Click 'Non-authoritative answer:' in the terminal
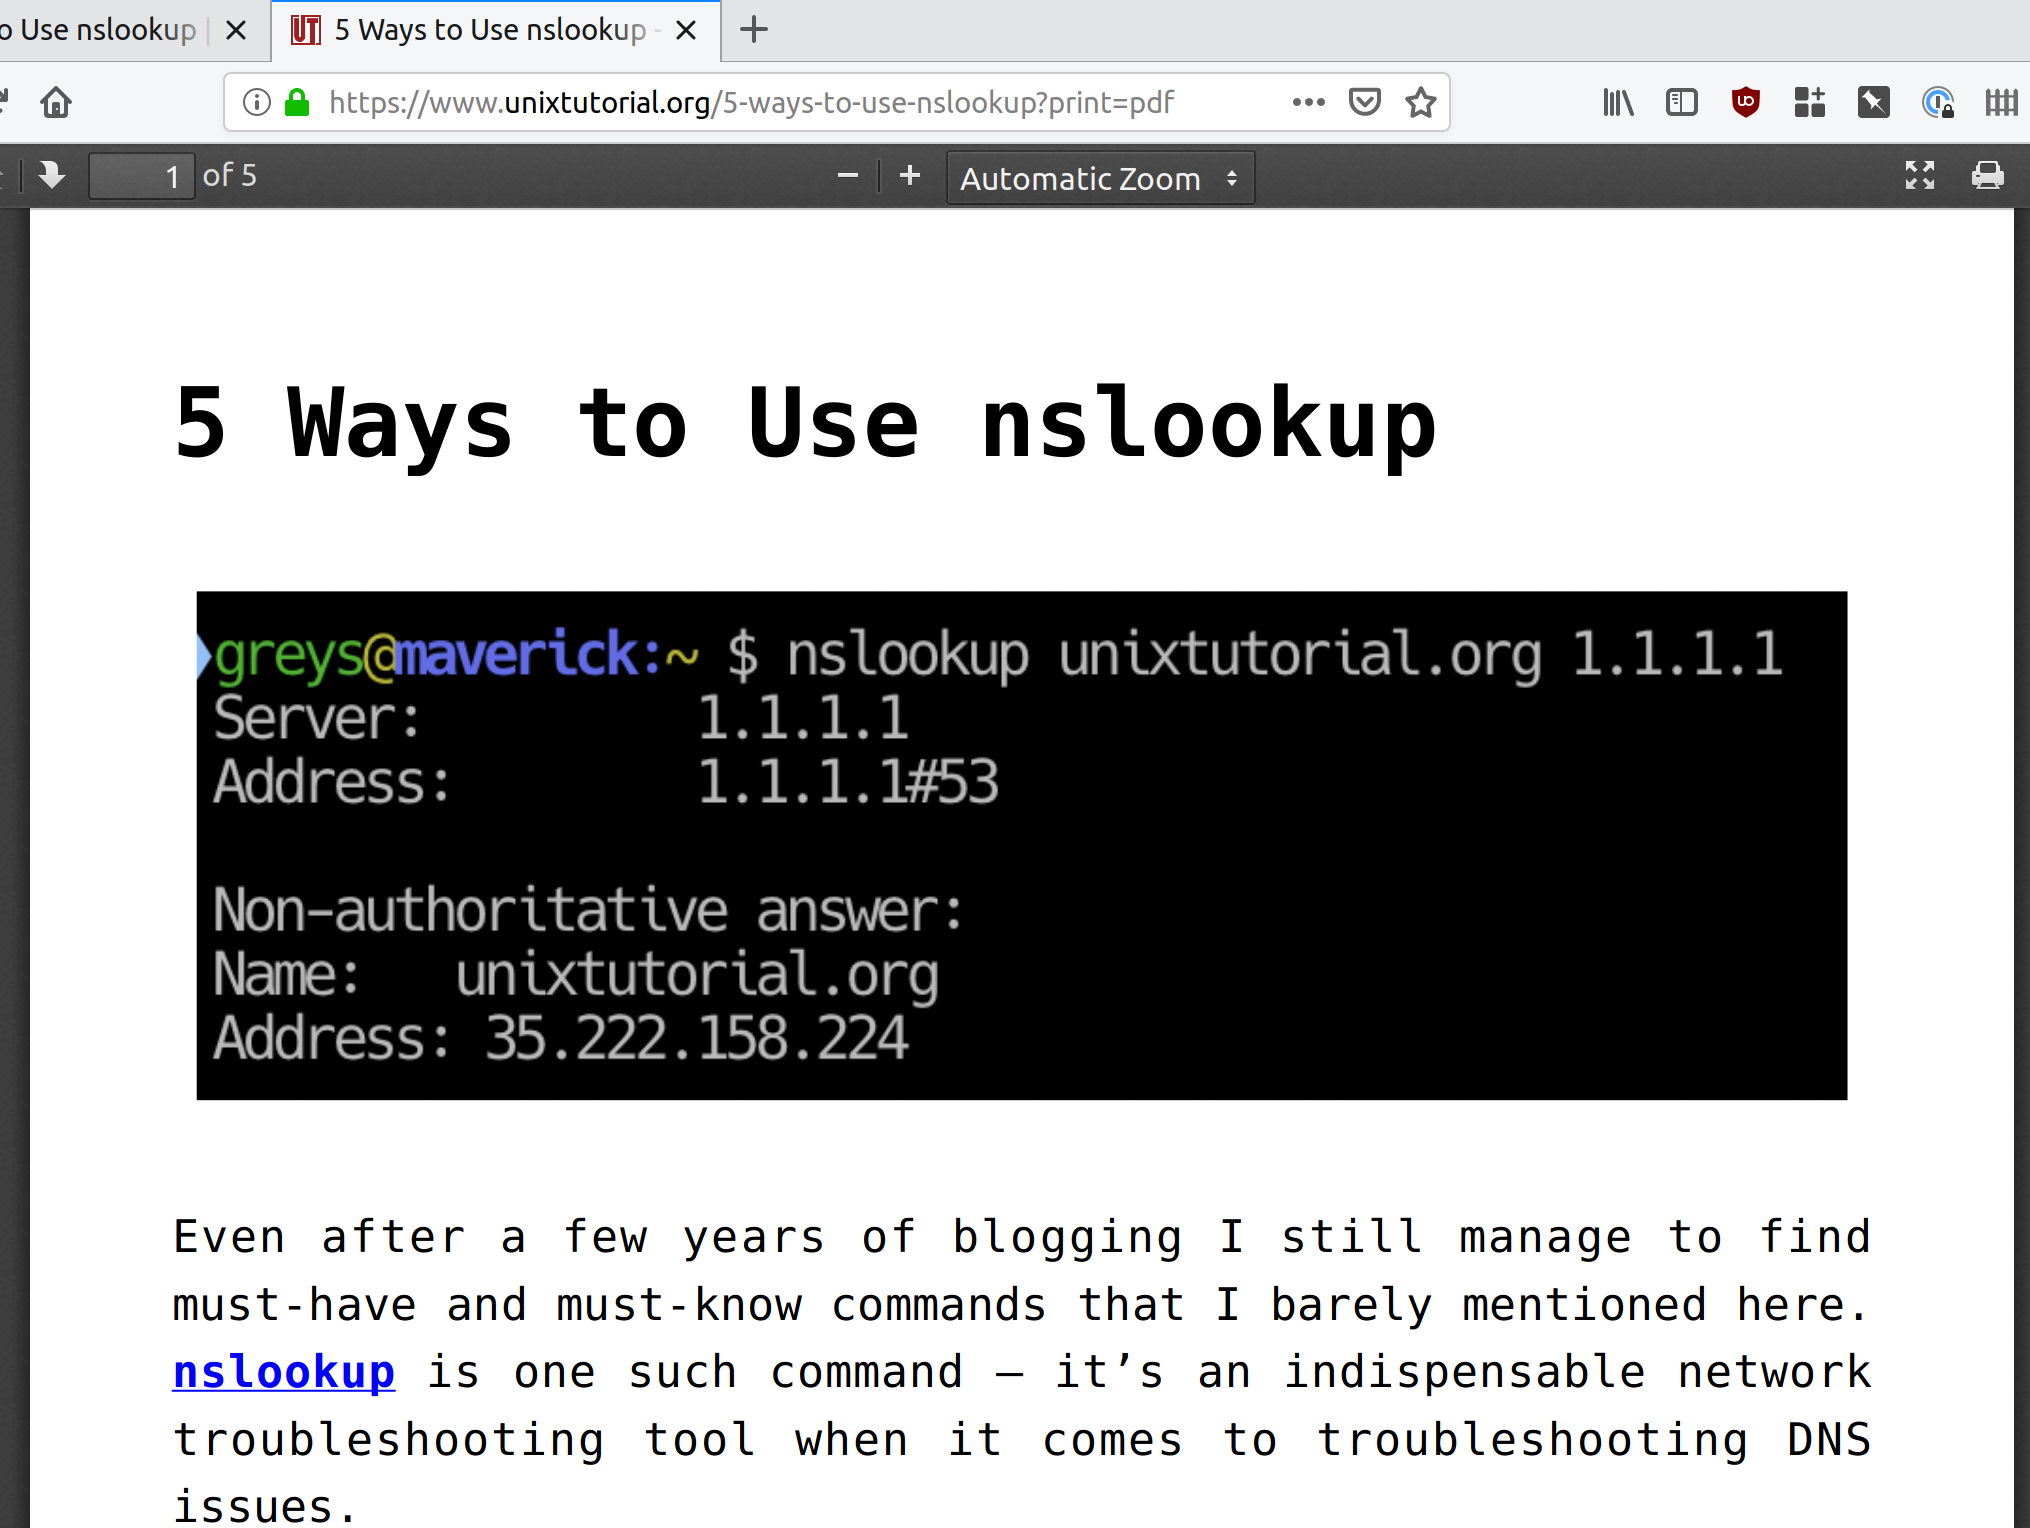Viewport: 2030px width, 1528px height. 588,910
